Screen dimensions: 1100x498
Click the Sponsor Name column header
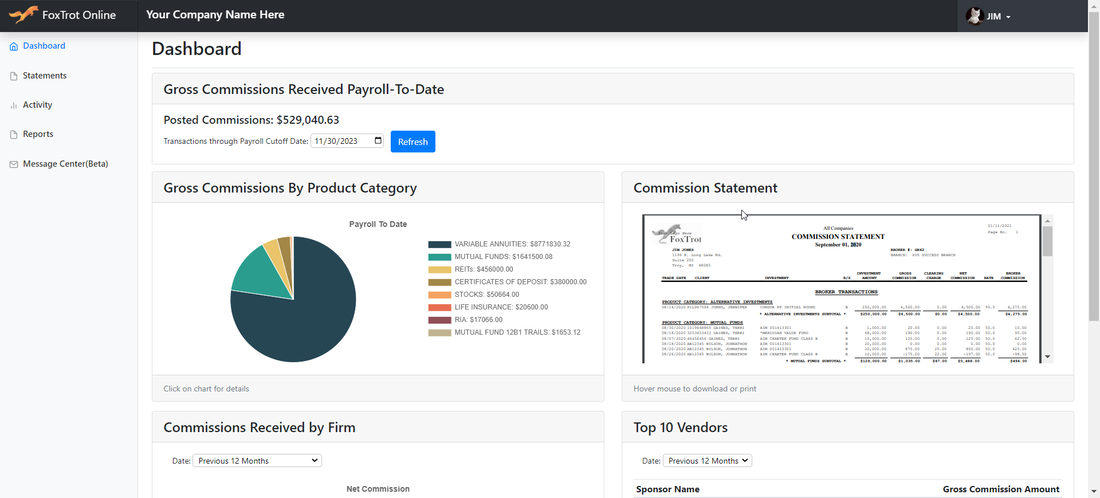click(x=668, y=490)
